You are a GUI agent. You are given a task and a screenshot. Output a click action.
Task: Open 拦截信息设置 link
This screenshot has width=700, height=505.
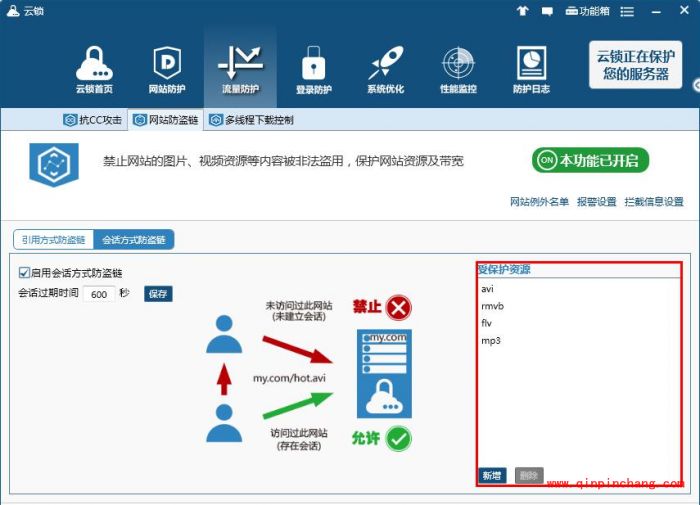tap(654, 202)
